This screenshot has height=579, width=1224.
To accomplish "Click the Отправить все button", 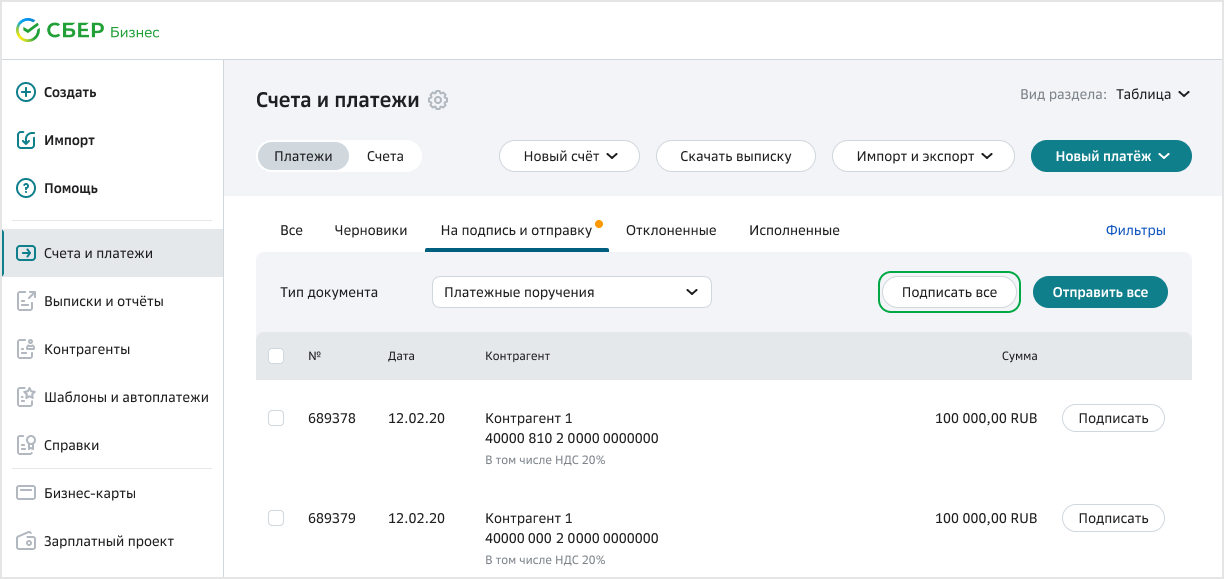I will pyautogui.click(x=1100, y=292).
